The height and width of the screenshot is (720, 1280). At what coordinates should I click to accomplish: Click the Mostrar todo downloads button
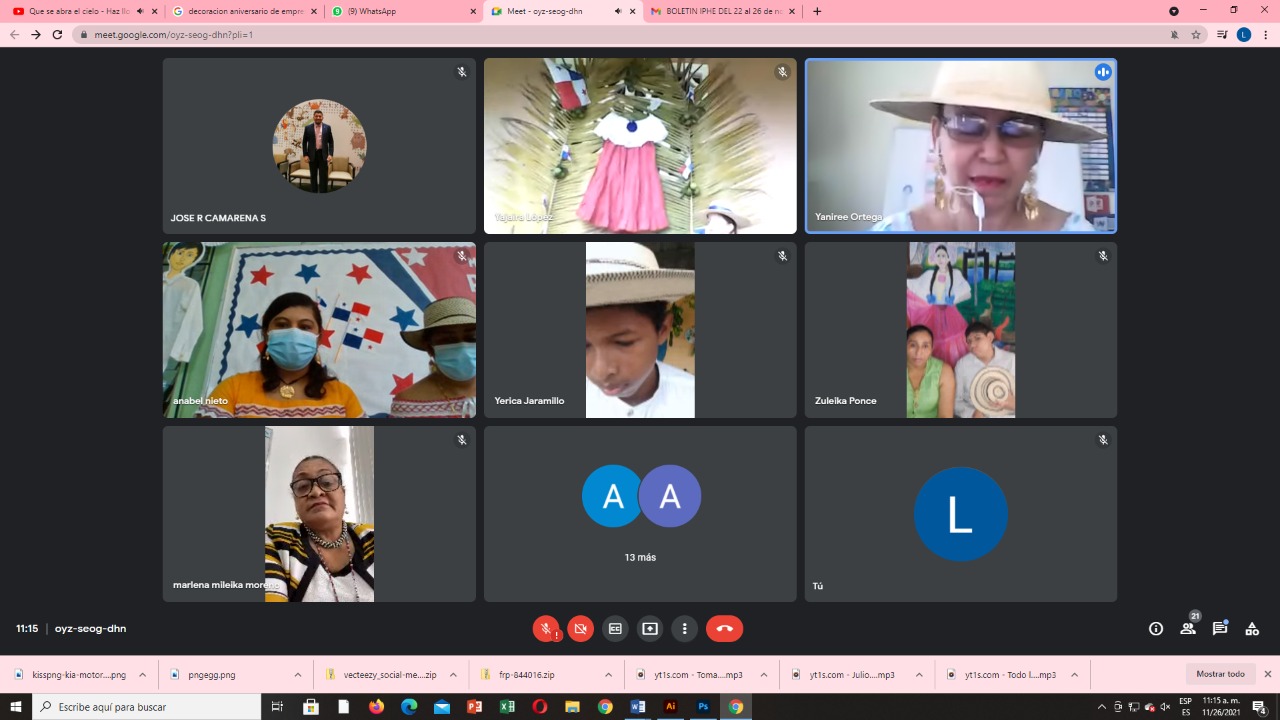[1221, 674]
